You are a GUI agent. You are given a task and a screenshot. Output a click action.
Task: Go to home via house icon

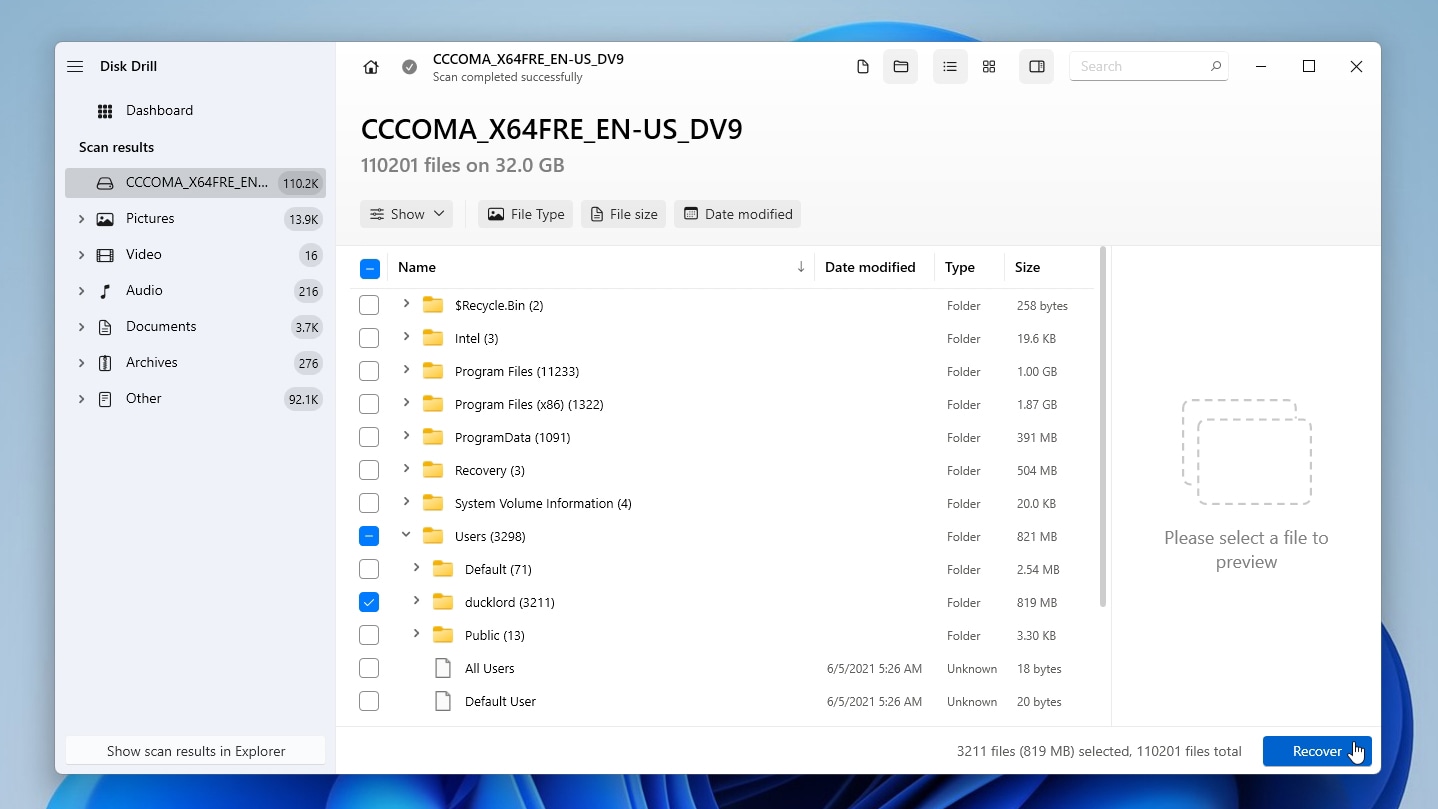click(x=371, y=67)
